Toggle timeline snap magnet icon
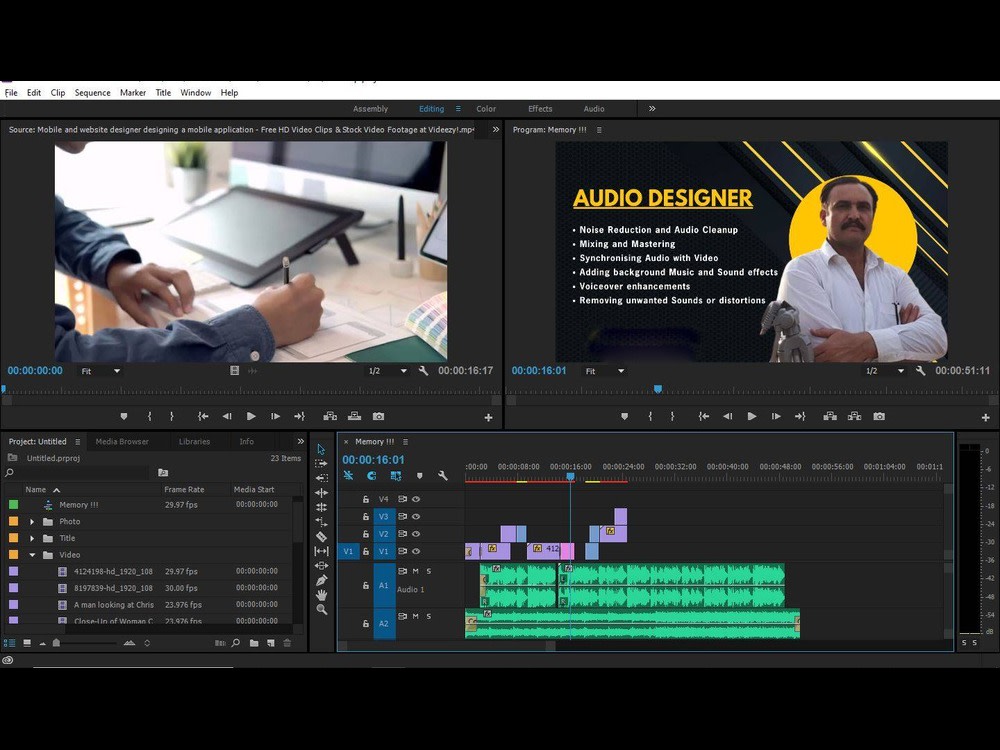The image size is (1000, 750). [x=372, y=476]
